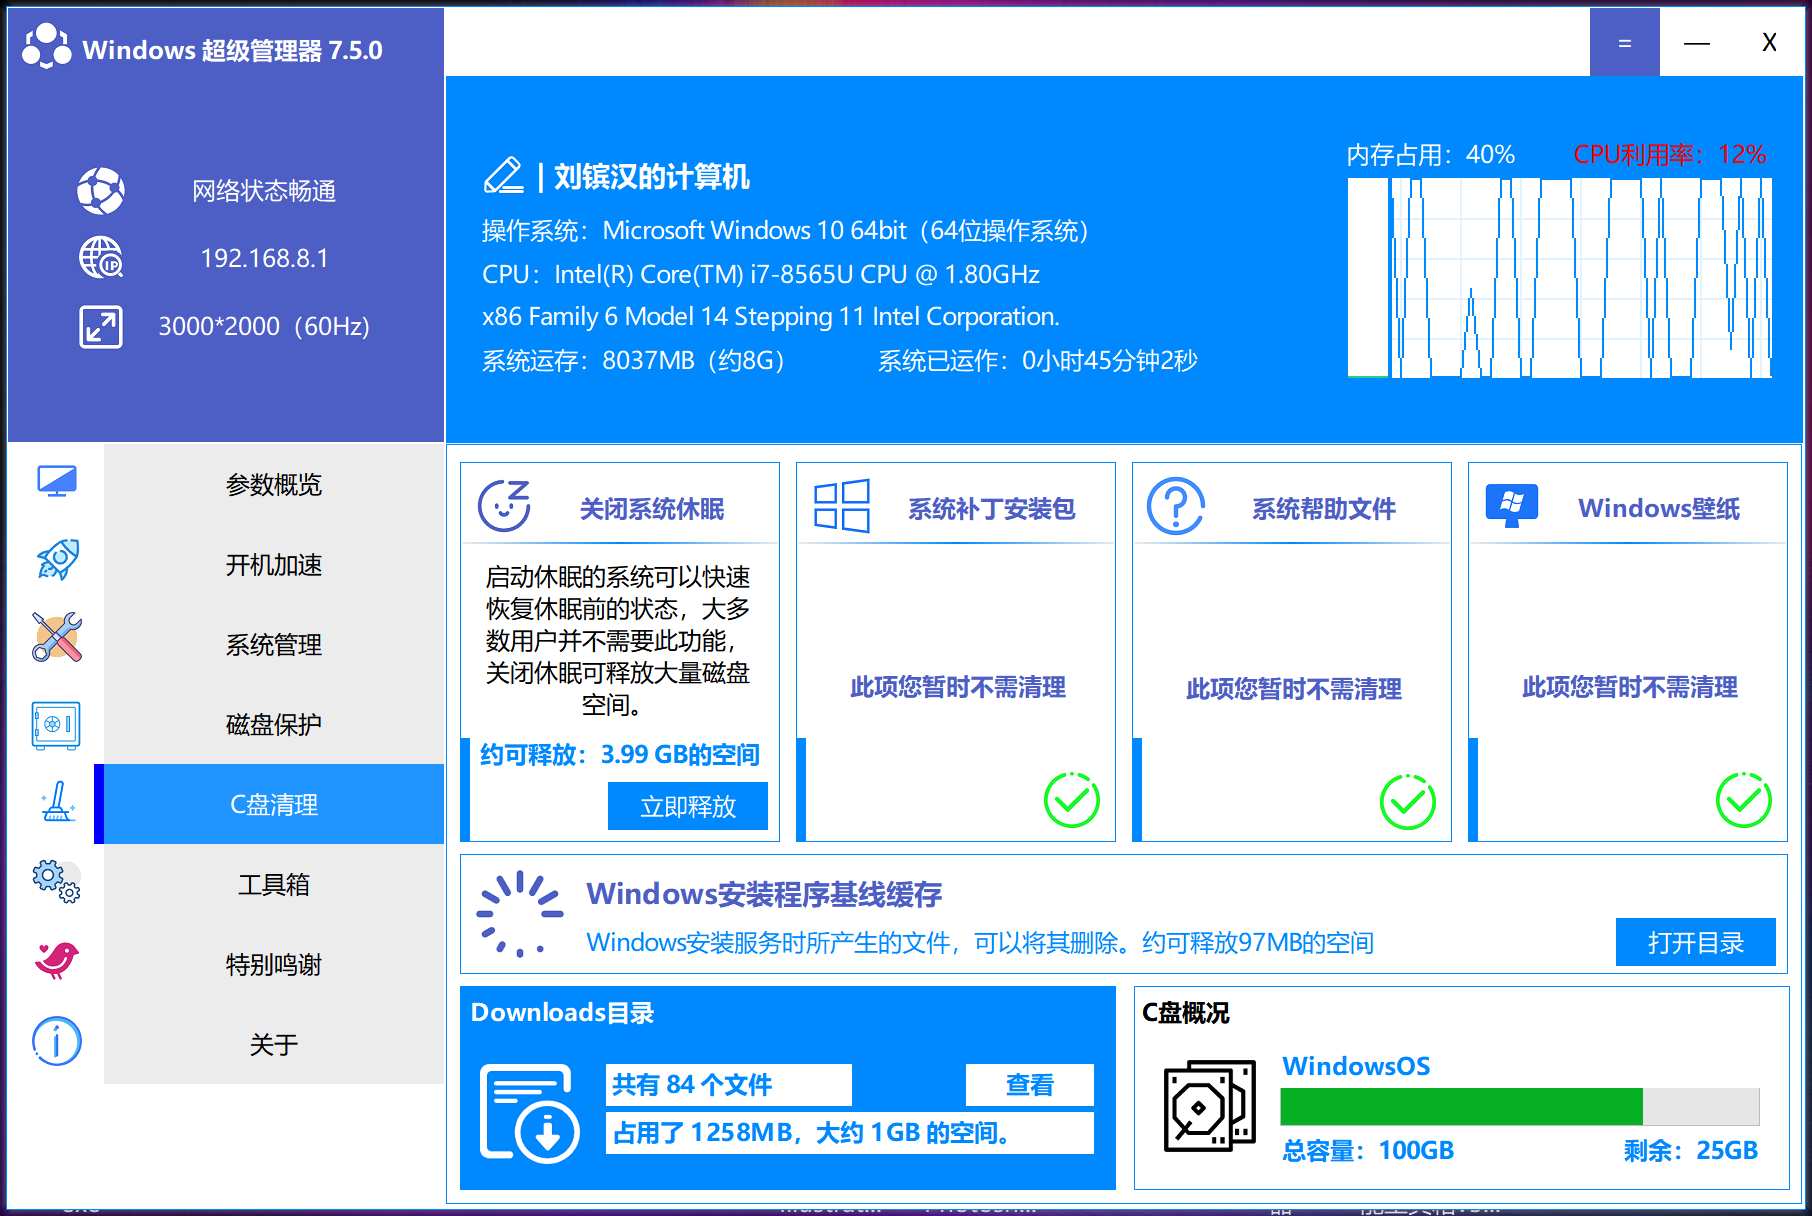The width and height of the screenshot is (1812, 1216).
Task: Click the gears icon for 工具箱
Action: [56, 882]
